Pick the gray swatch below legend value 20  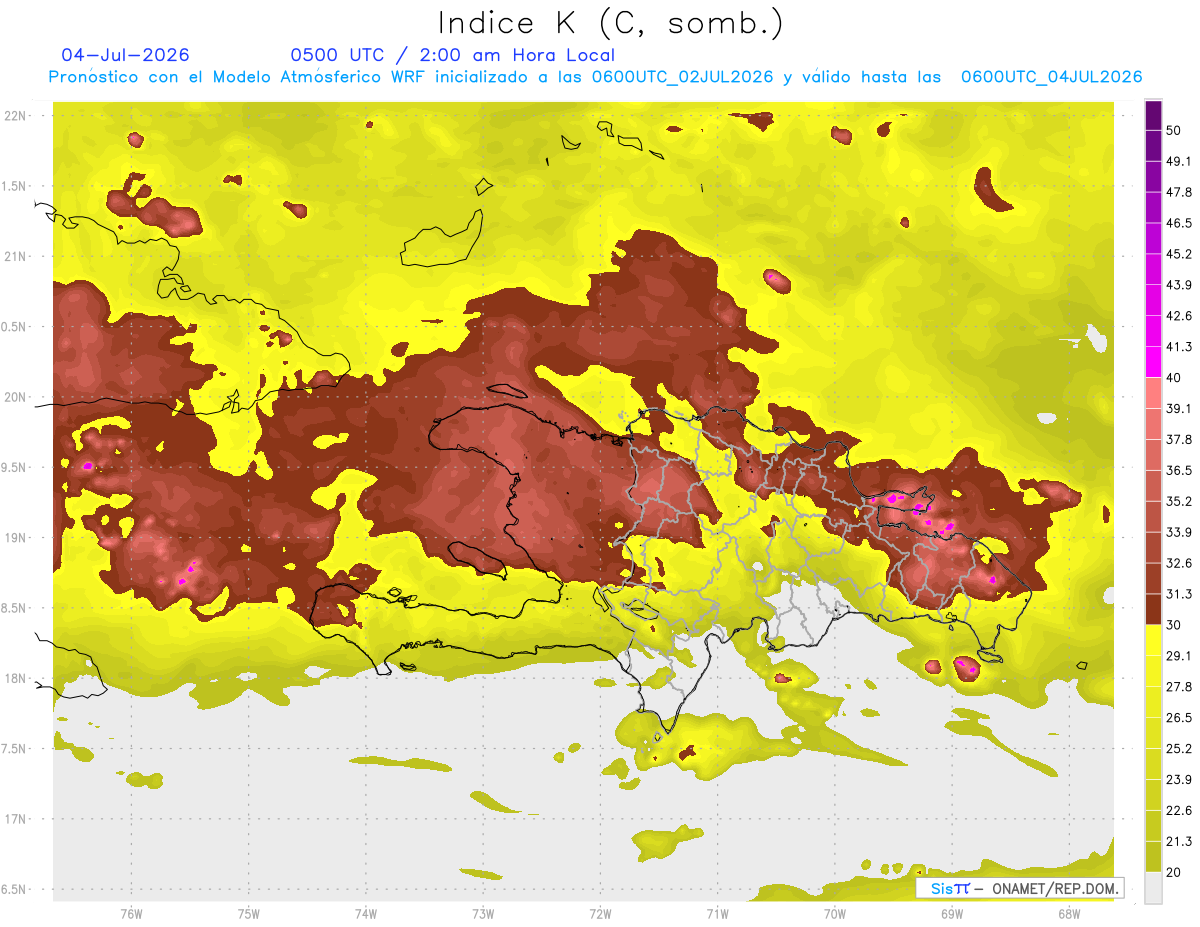[x=1153, y=887]
